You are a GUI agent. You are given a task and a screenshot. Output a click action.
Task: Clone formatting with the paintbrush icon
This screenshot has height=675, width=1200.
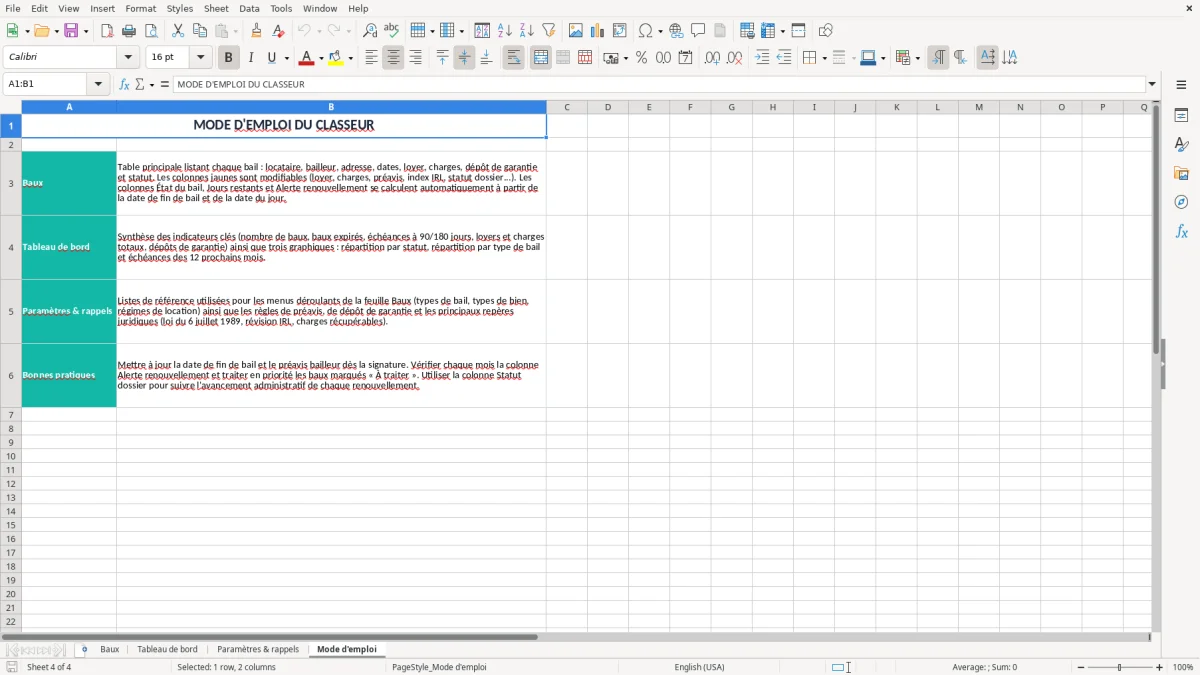point(257,31)
